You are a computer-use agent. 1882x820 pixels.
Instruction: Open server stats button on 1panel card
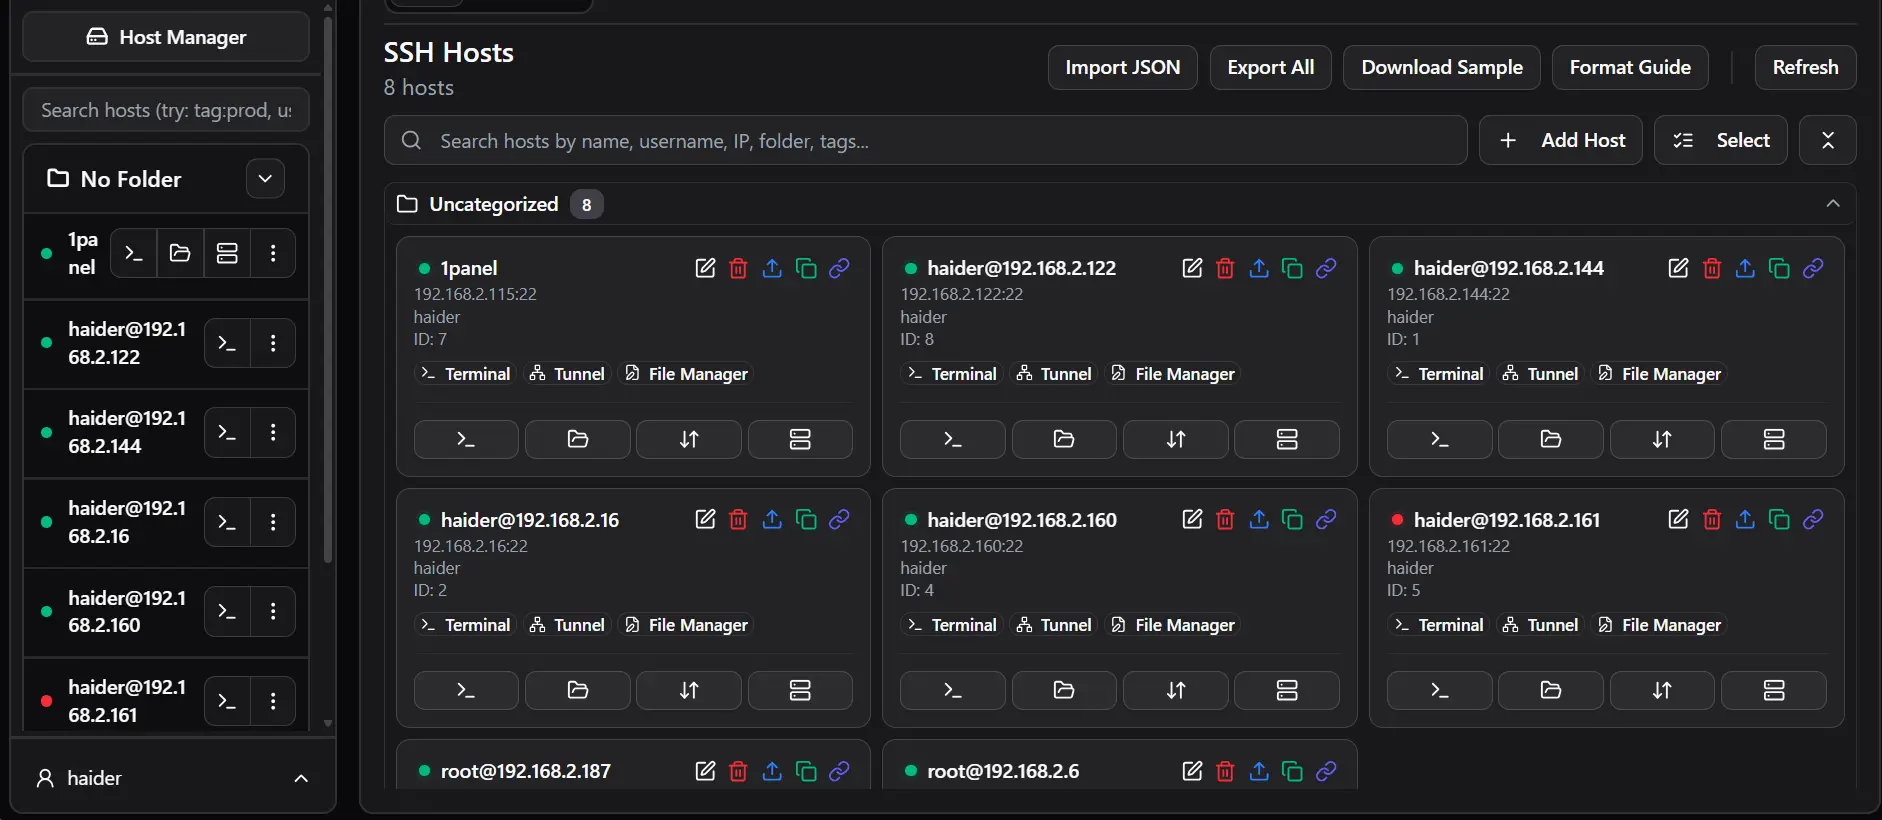[x=800, y=439]
